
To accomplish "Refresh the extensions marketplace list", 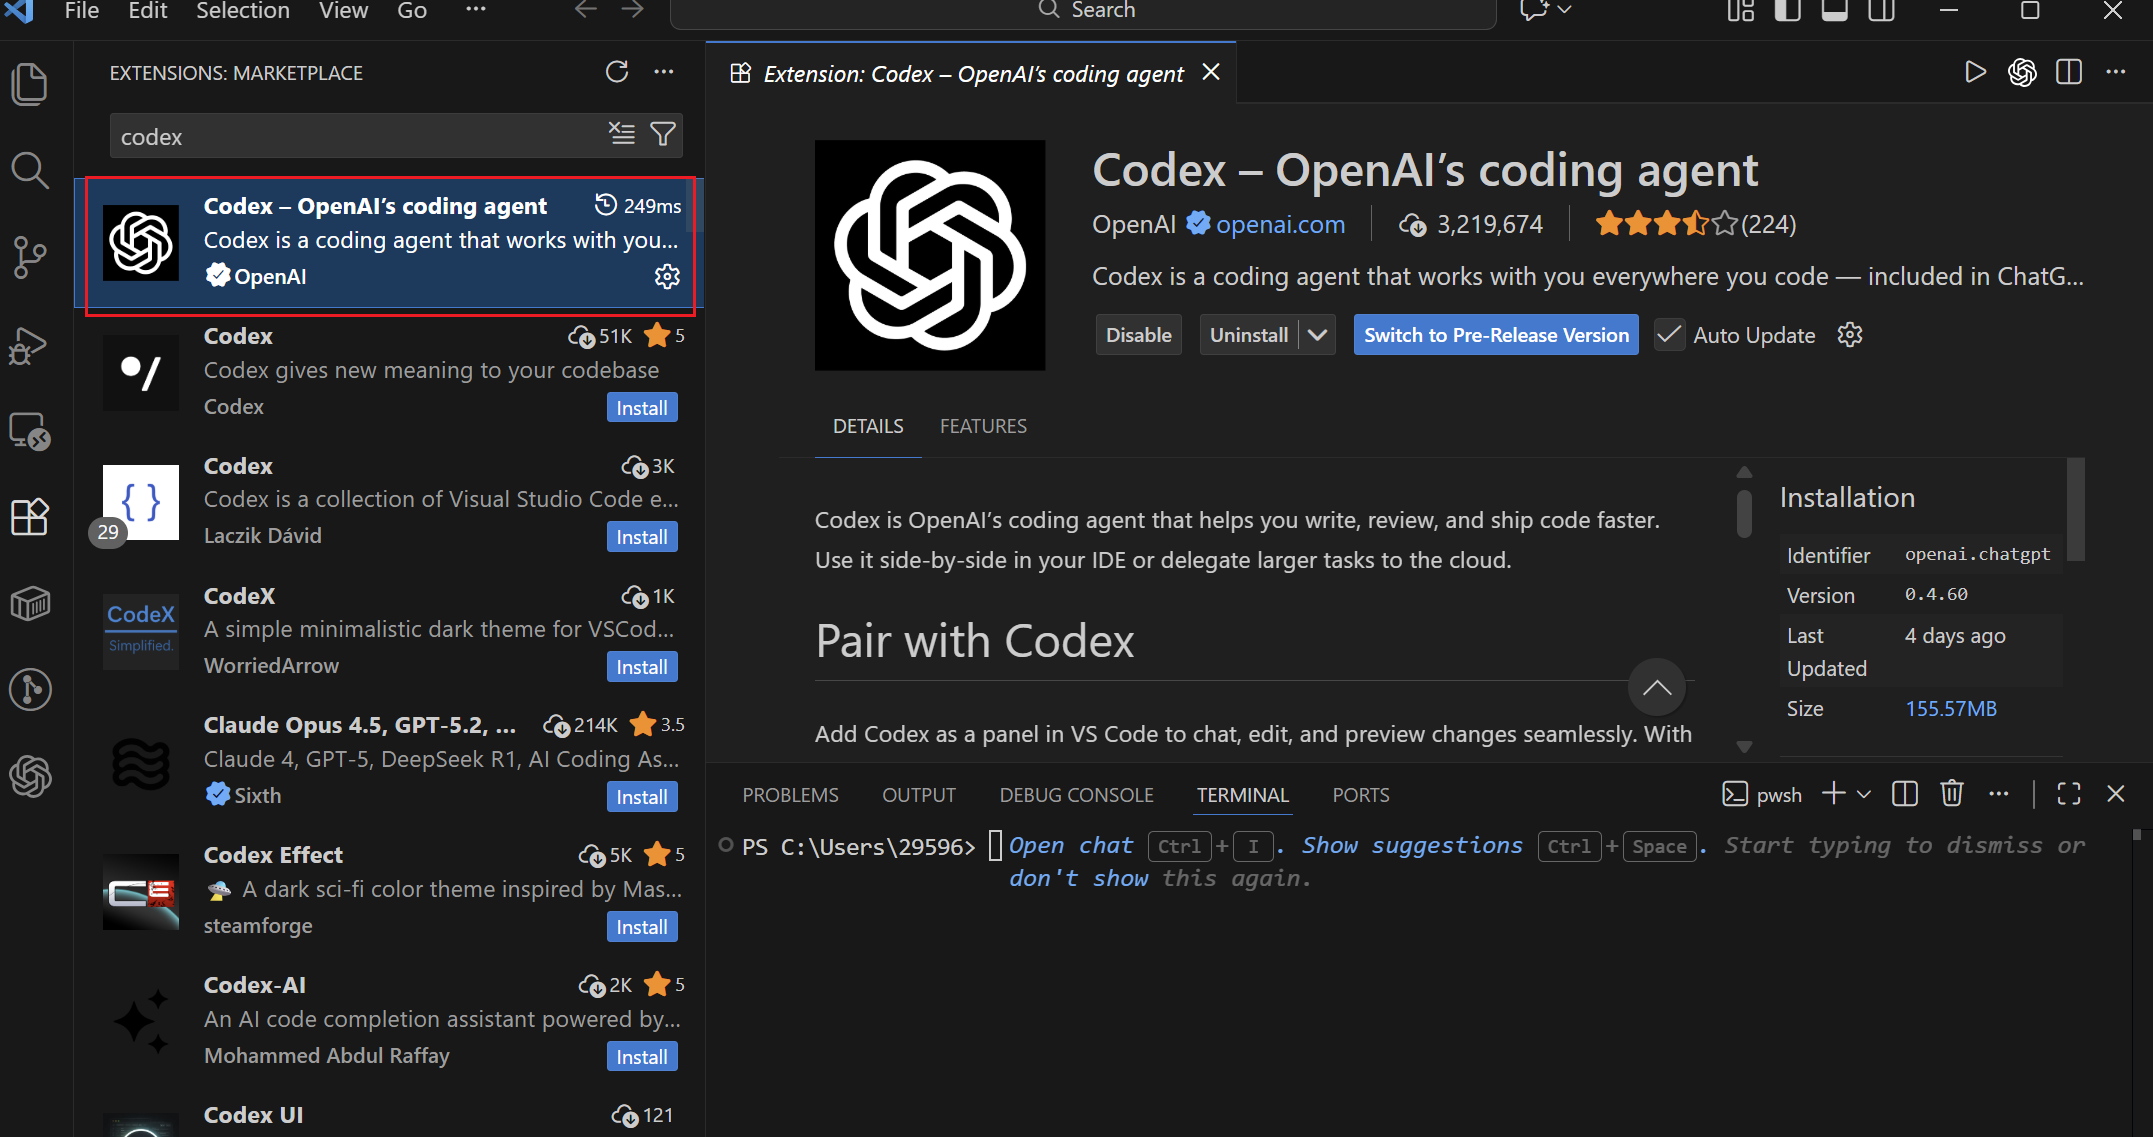I will (617, 72).
